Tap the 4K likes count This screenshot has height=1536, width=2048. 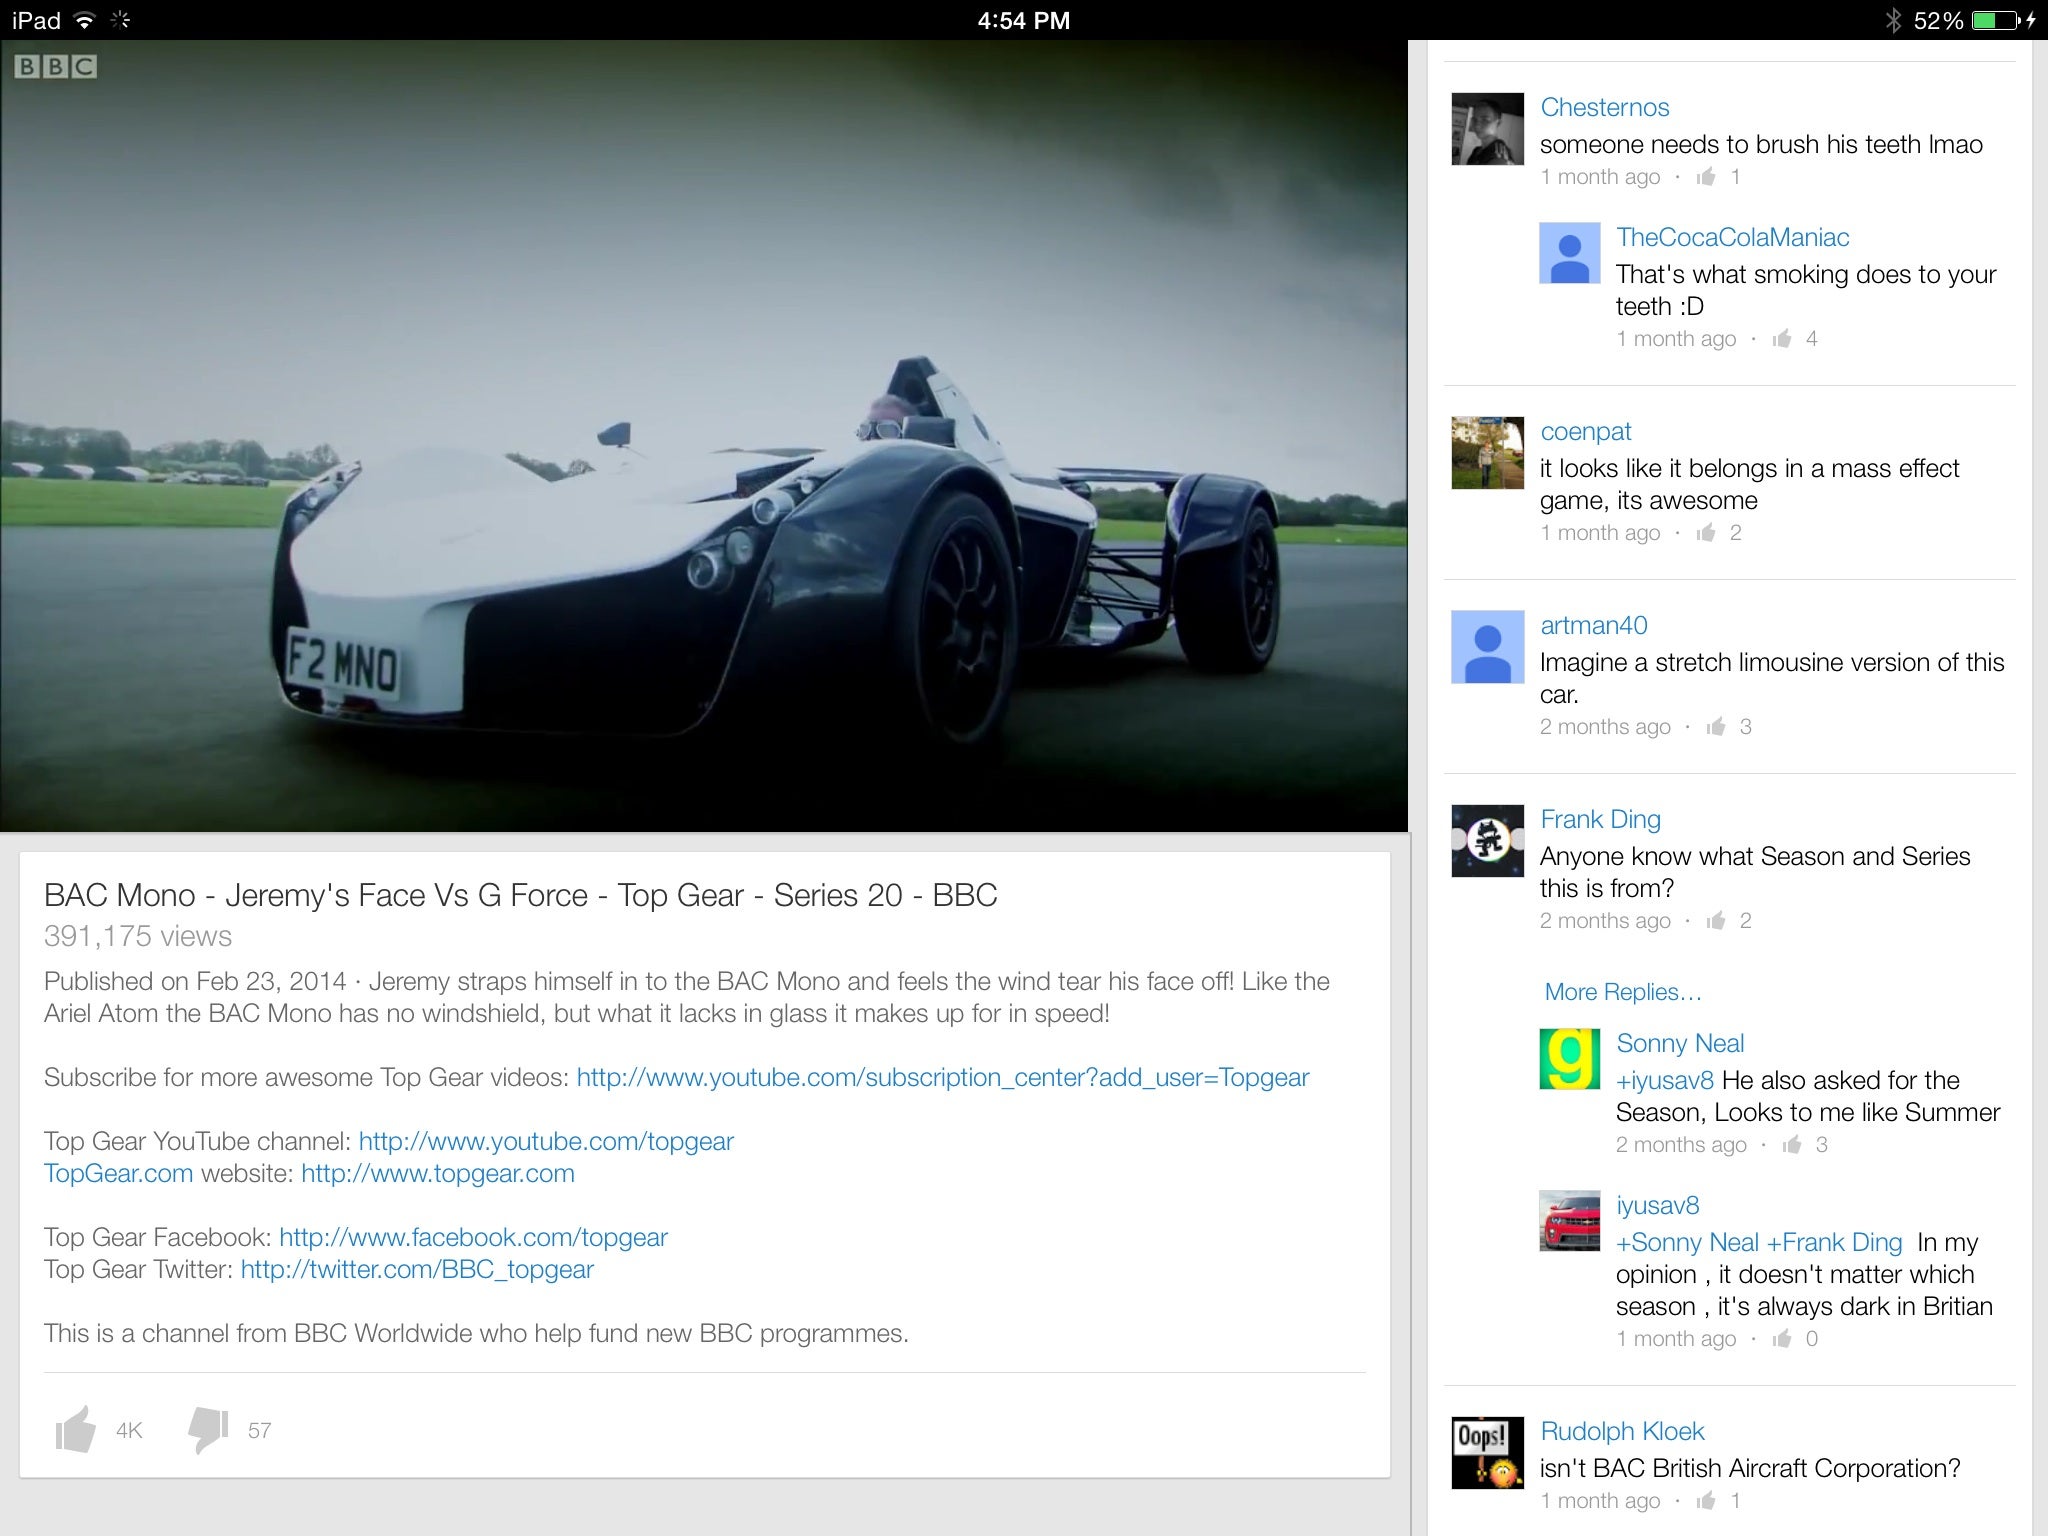[129, 1430]
